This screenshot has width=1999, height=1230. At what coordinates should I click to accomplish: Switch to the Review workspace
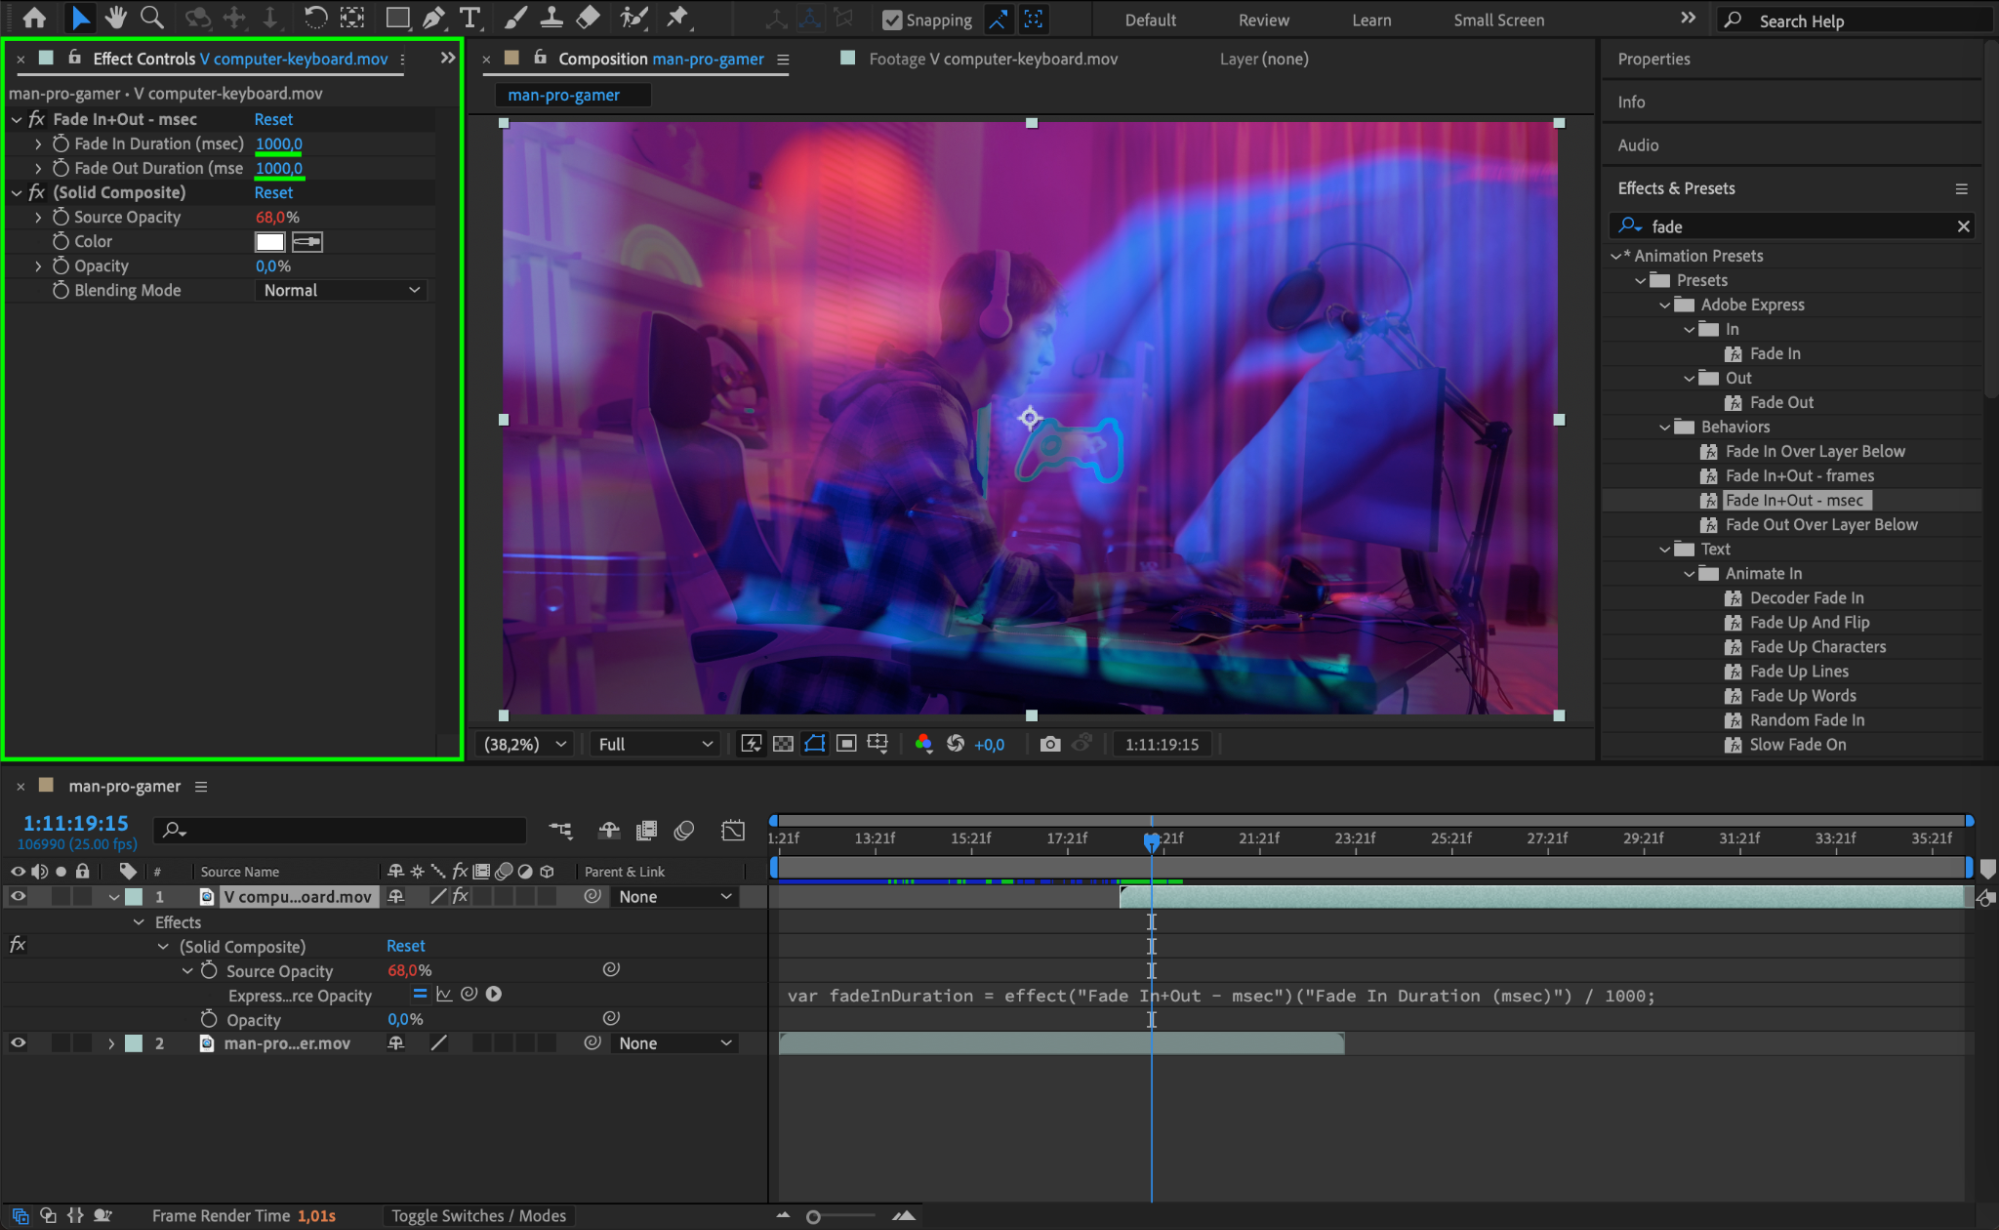pos(1263,20)
